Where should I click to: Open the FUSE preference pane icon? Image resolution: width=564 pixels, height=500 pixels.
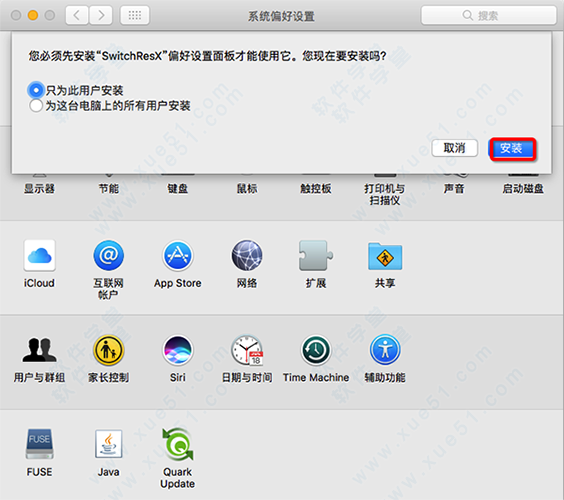[40, 444]
